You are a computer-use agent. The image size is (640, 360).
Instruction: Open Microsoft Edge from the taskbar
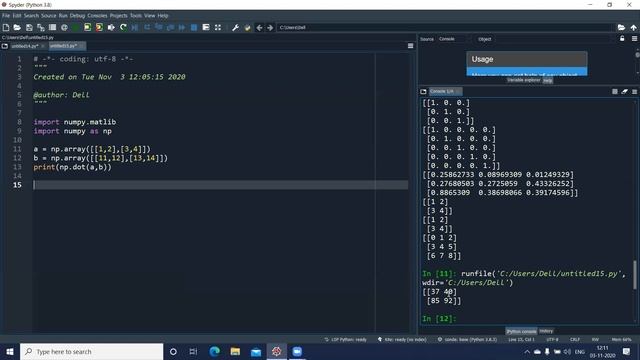pyautogui.click(x=215, y=351)
